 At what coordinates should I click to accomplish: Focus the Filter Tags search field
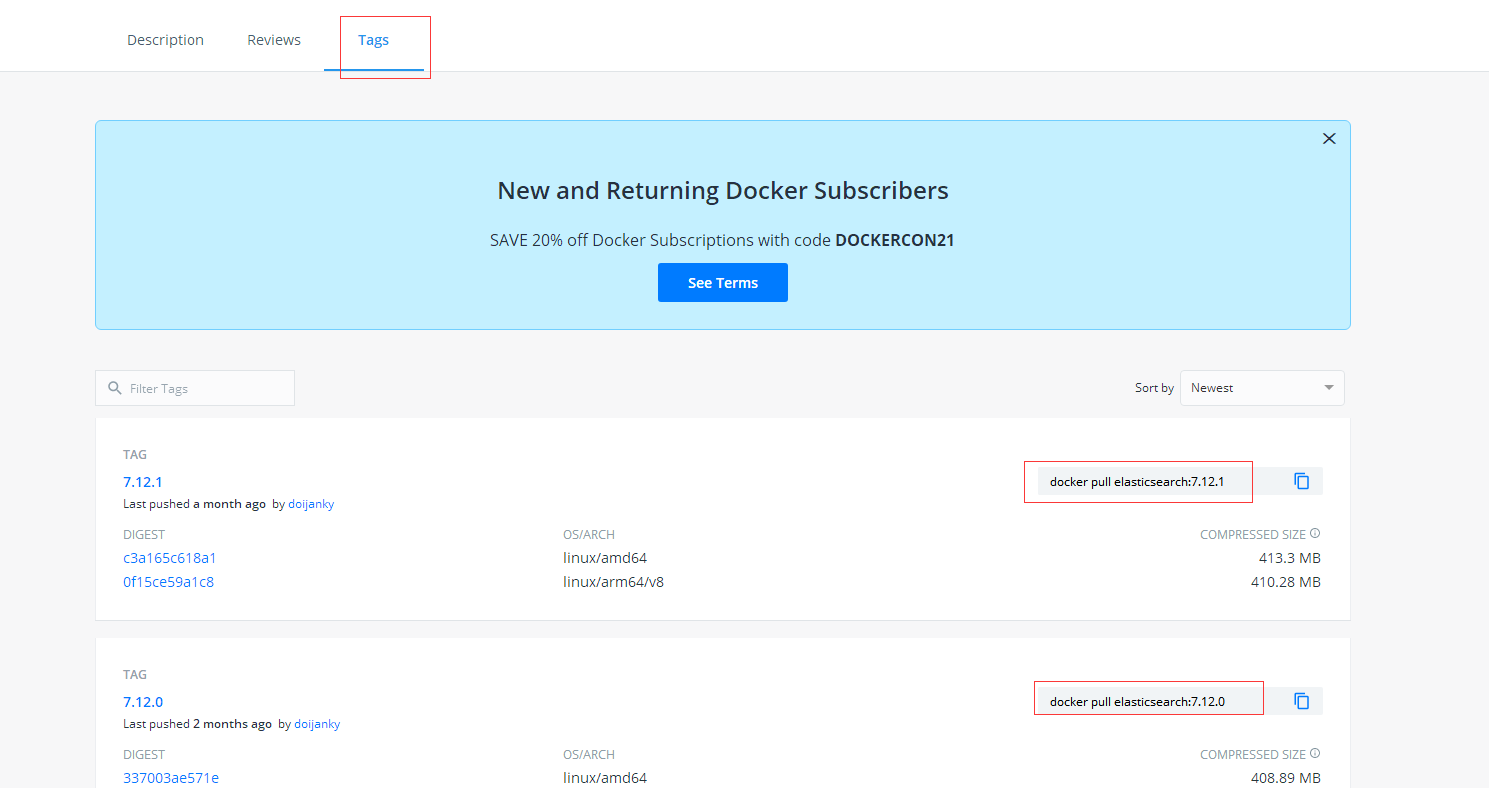coord(195,388)
